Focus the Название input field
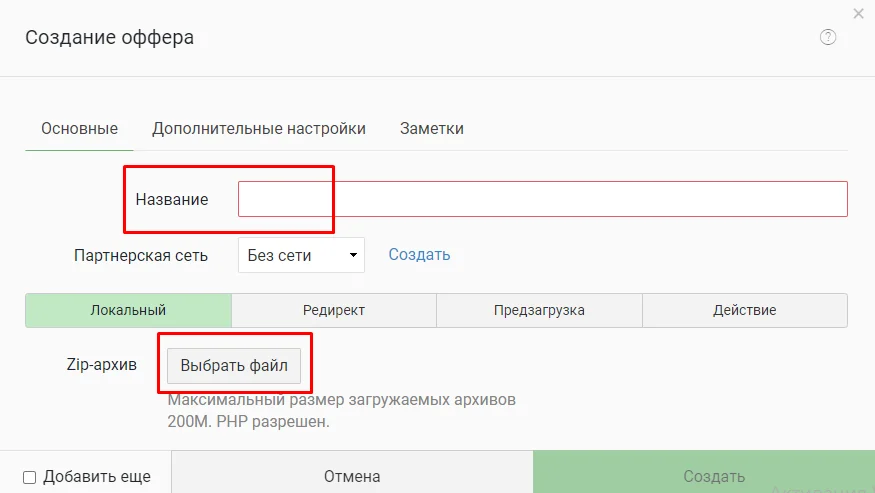This screenshot has height=493, width=875. (x=542, y=199)
